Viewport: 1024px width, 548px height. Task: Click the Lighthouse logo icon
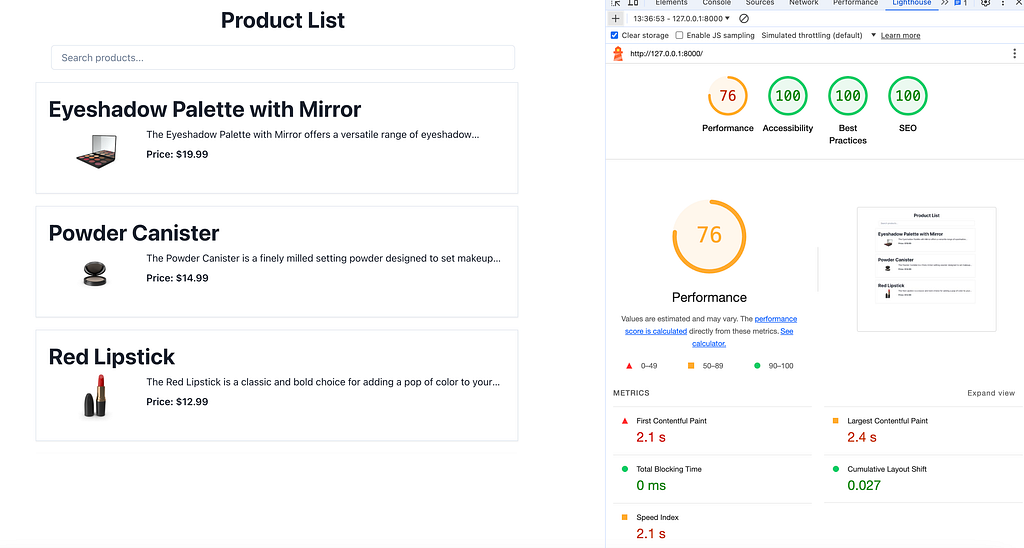pyautogui.click(x=618, y=54)
